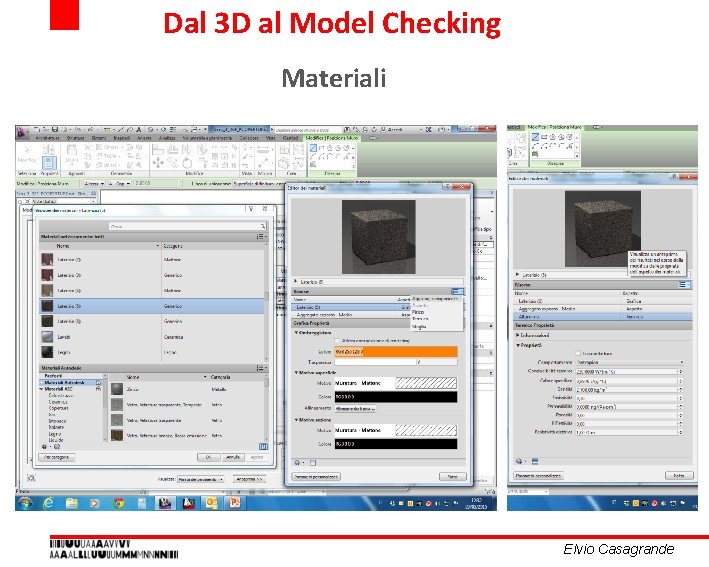Click the Allineamento texture button
The height and width of the screenshot is (567, 709).
click(x=355, y=409)
